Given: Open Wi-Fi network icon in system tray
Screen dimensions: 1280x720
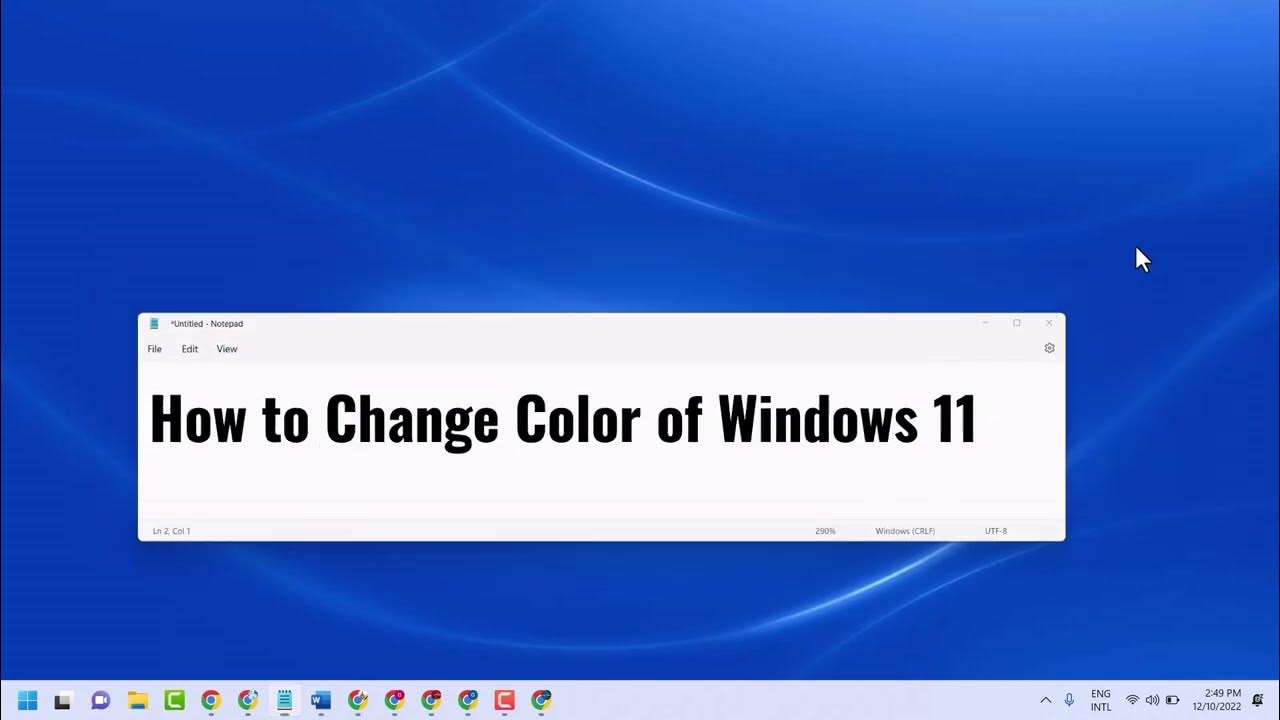Looking at the screenshot, I should tap(1133, 700).
